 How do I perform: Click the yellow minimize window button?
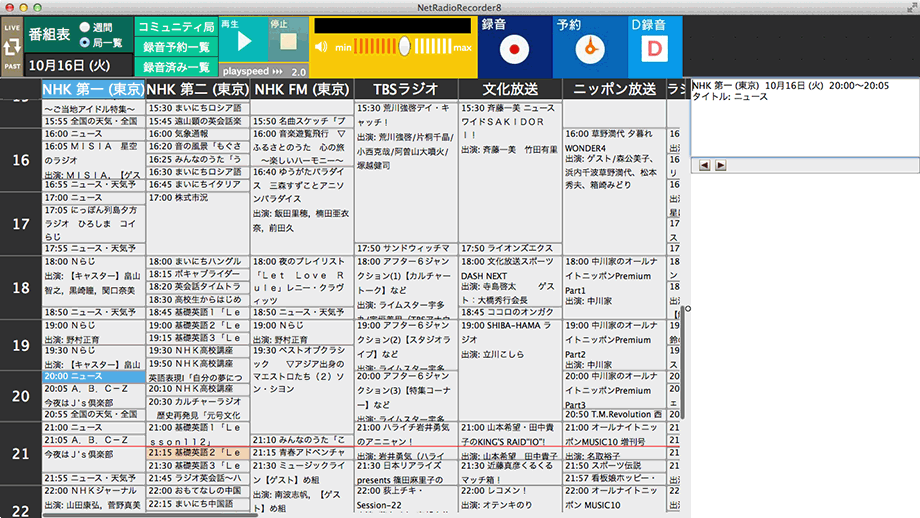[23, 8]
